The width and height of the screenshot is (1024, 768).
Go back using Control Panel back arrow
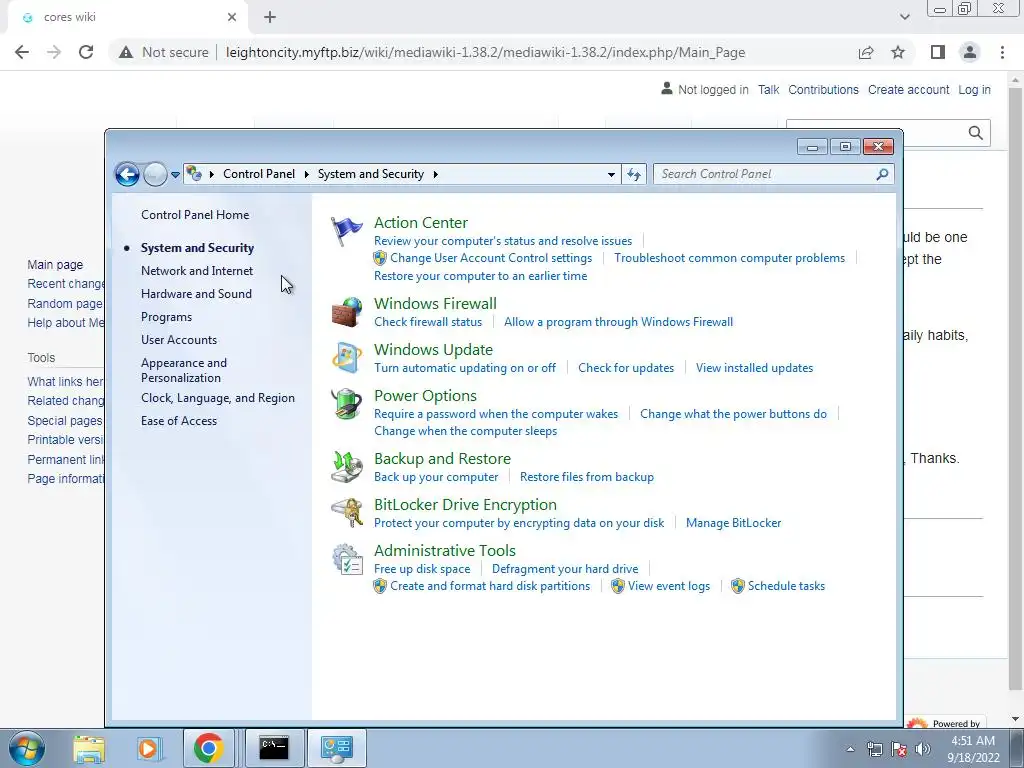pyautogui.click(x=127, y=174)
